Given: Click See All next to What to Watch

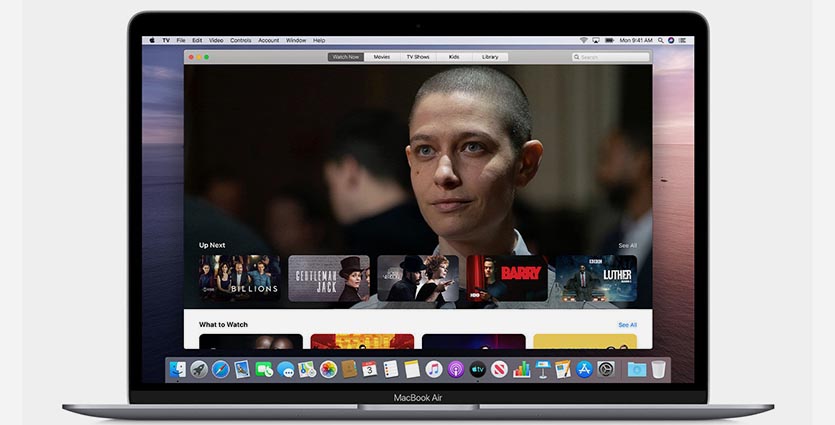Looking at the screenshot, I should click(x=627, y=325).
